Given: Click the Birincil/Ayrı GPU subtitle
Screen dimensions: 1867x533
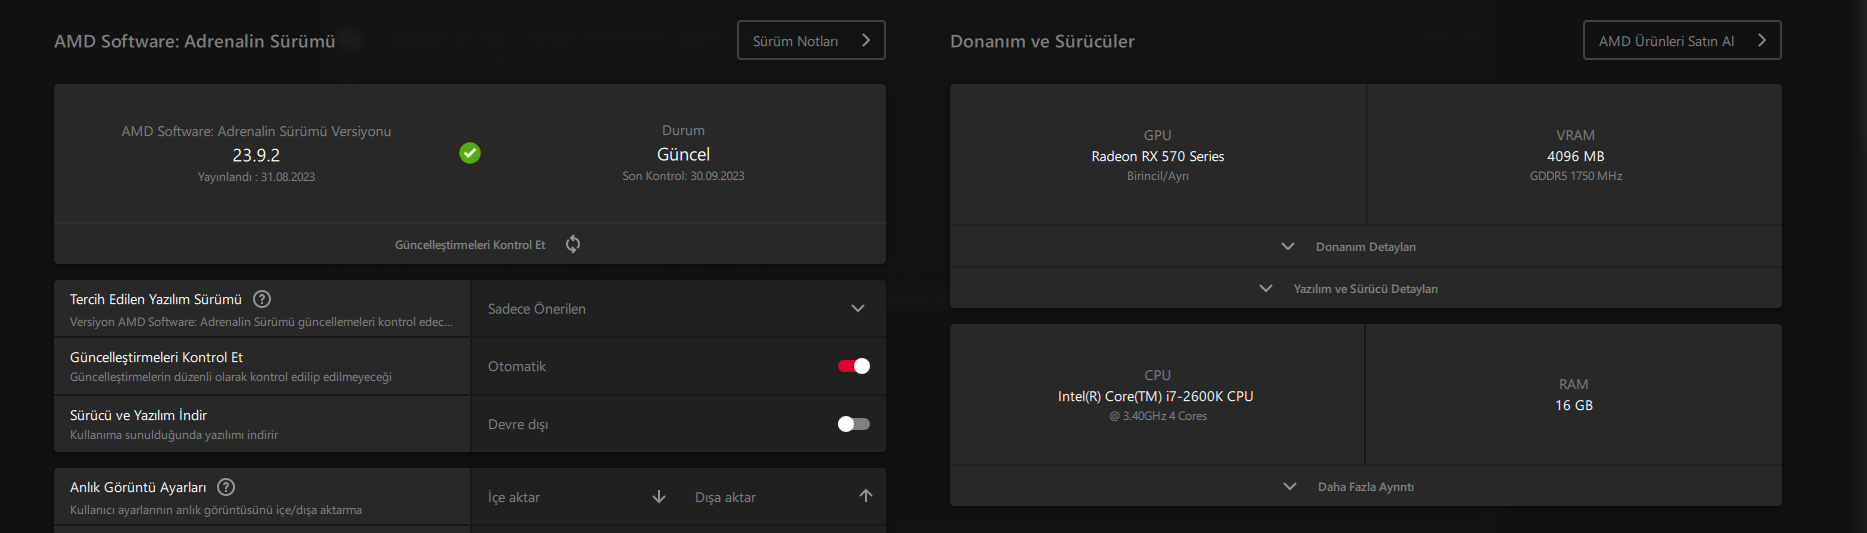Looking at the screenshot, I should coord(1158,176).
